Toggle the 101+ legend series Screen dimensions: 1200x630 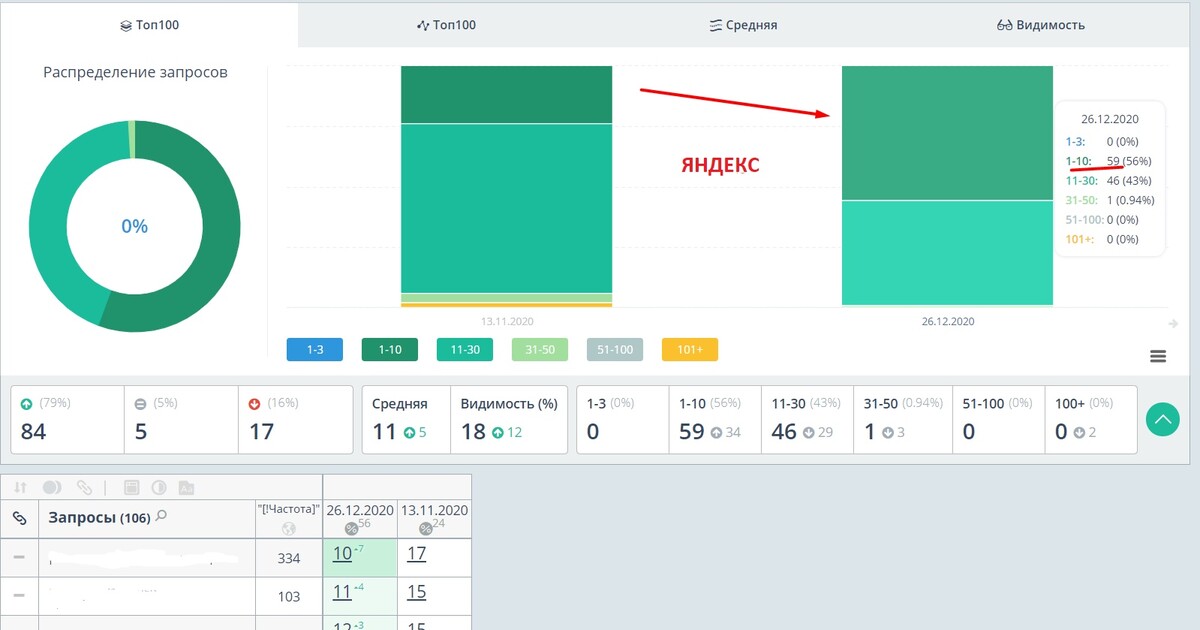pyautogui.click(x=690, y=349)
